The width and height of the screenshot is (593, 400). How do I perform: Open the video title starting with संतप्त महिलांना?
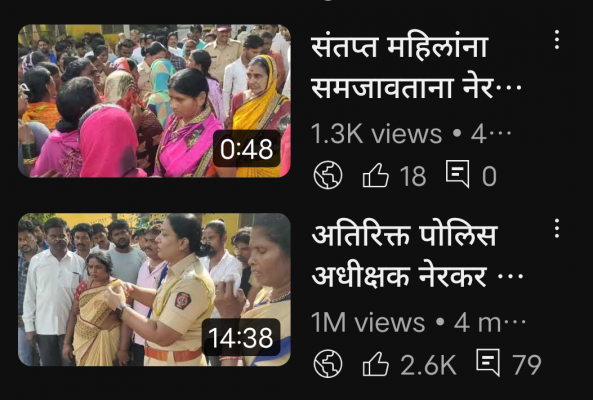pos(416,68)
